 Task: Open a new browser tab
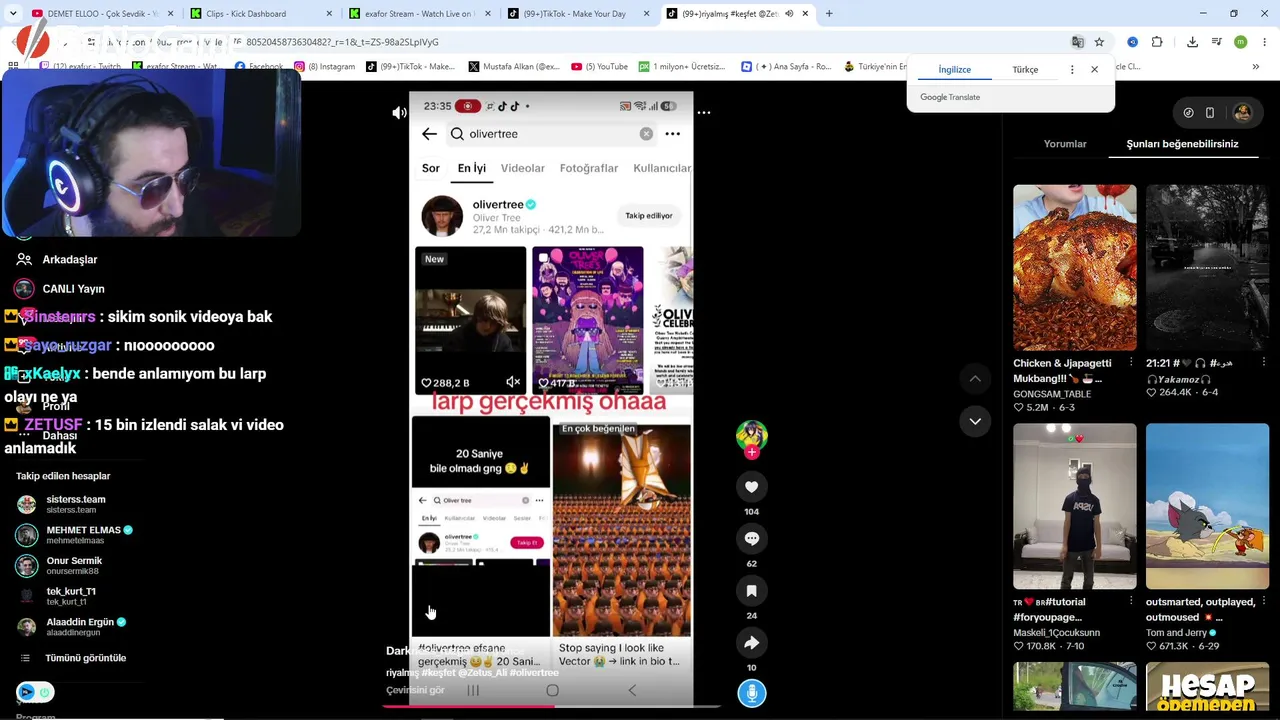tap(829, 14)
